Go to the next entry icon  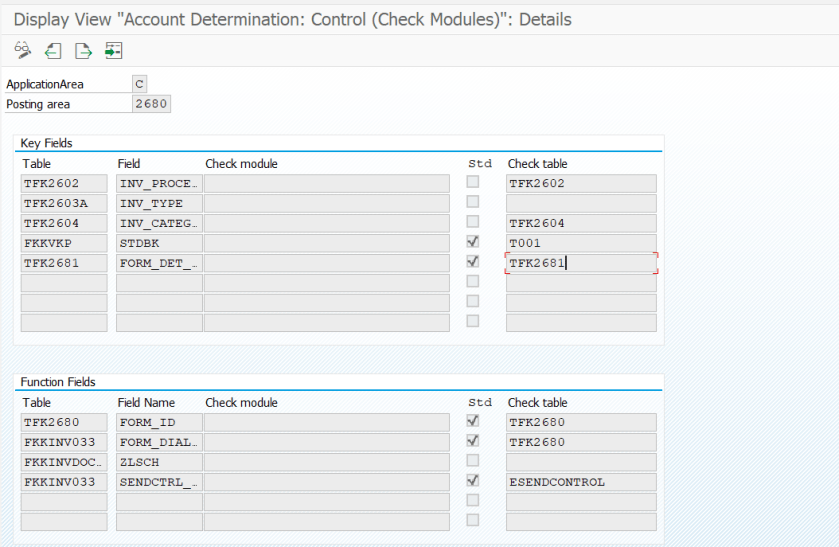(x=83, y=50)
